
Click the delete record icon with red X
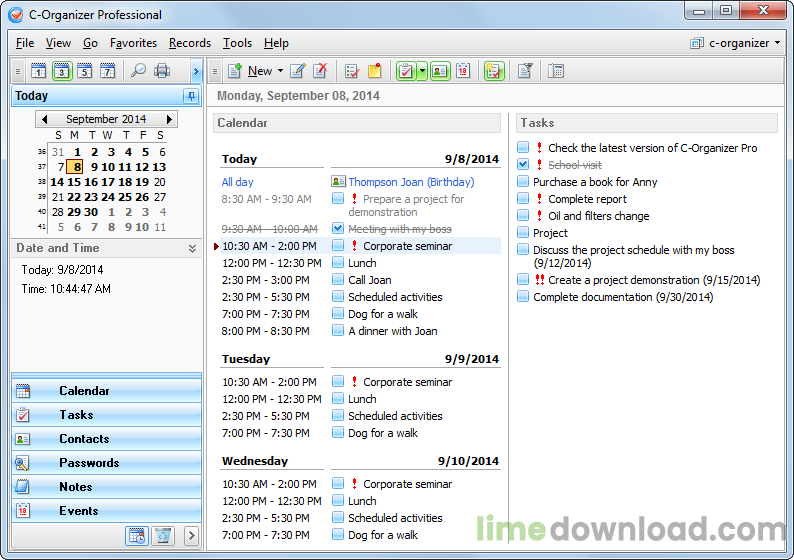320,71
